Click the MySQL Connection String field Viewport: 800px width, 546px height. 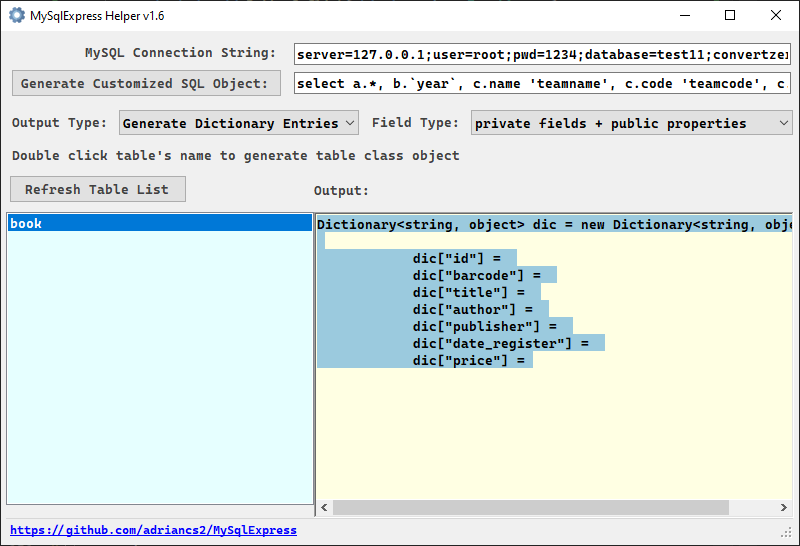point(542,54)
